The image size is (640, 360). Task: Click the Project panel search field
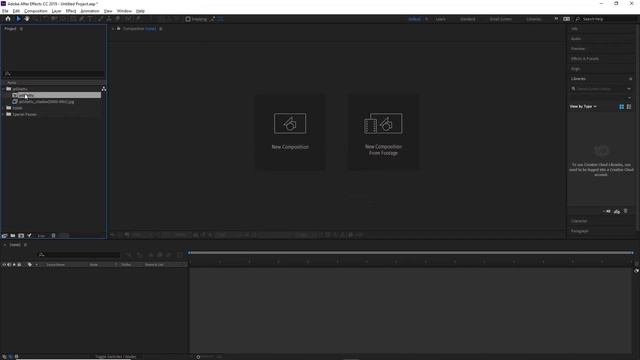click(54, 74)
